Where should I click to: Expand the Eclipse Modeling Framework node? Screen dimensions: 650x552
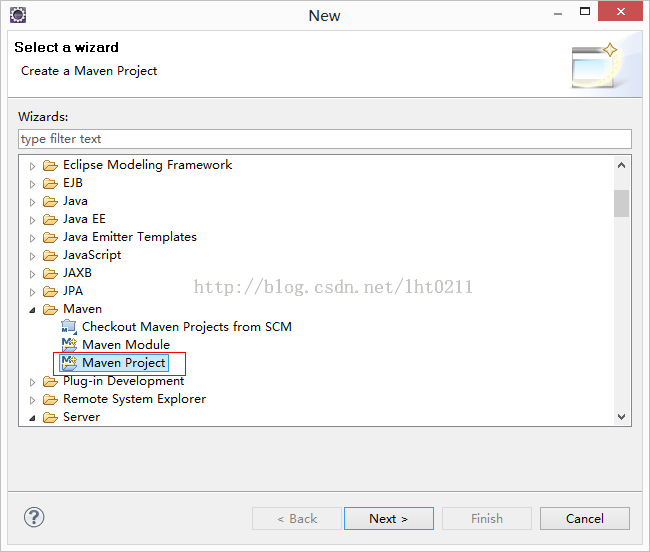coord(32,166)
